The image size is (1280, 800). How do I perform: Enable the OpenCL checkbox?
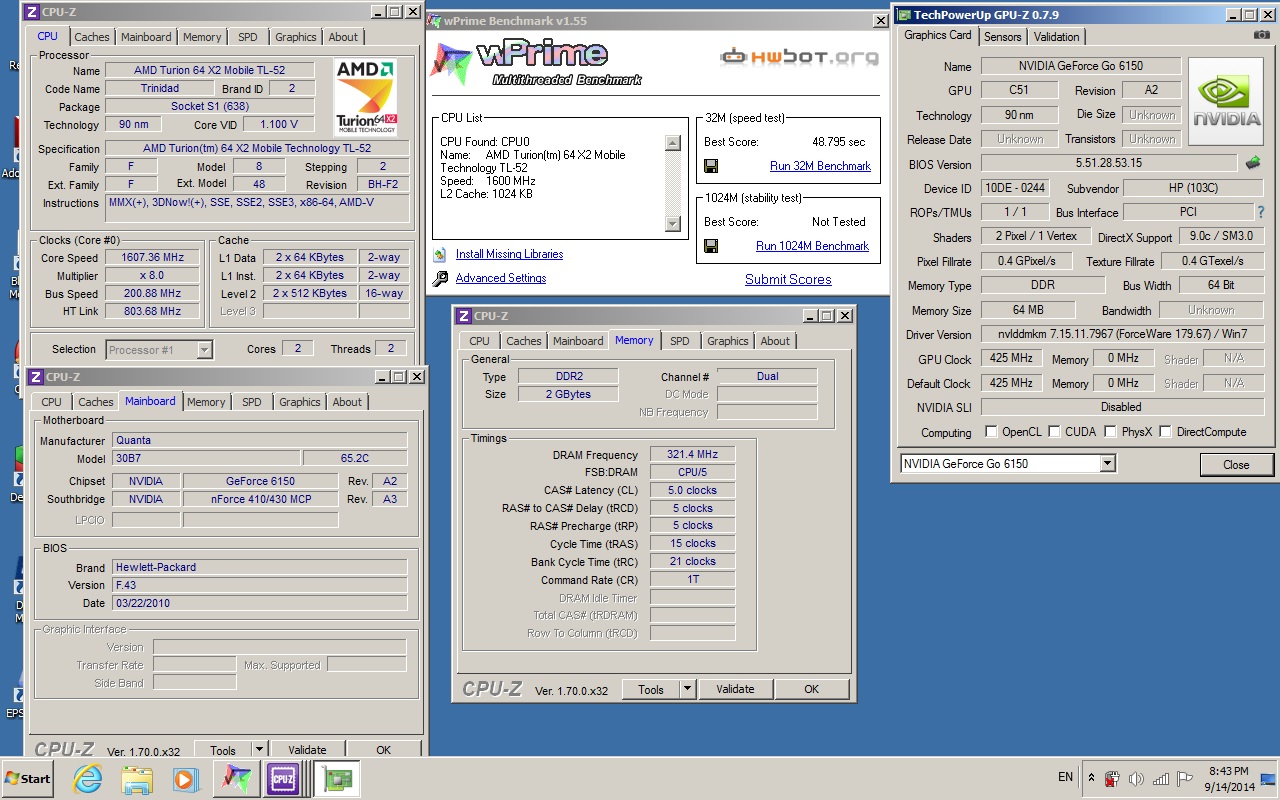tap(991, 432)
